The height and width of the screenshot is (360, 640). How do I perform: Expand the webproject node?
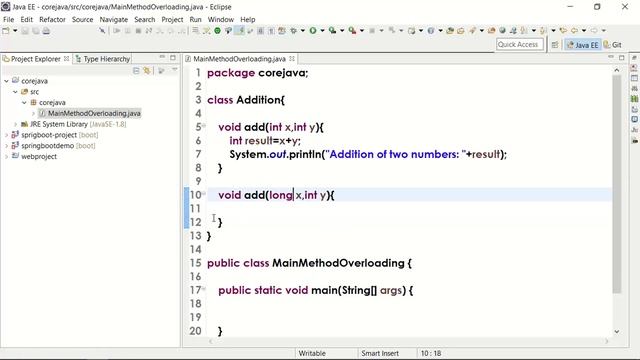pos(7,156)
